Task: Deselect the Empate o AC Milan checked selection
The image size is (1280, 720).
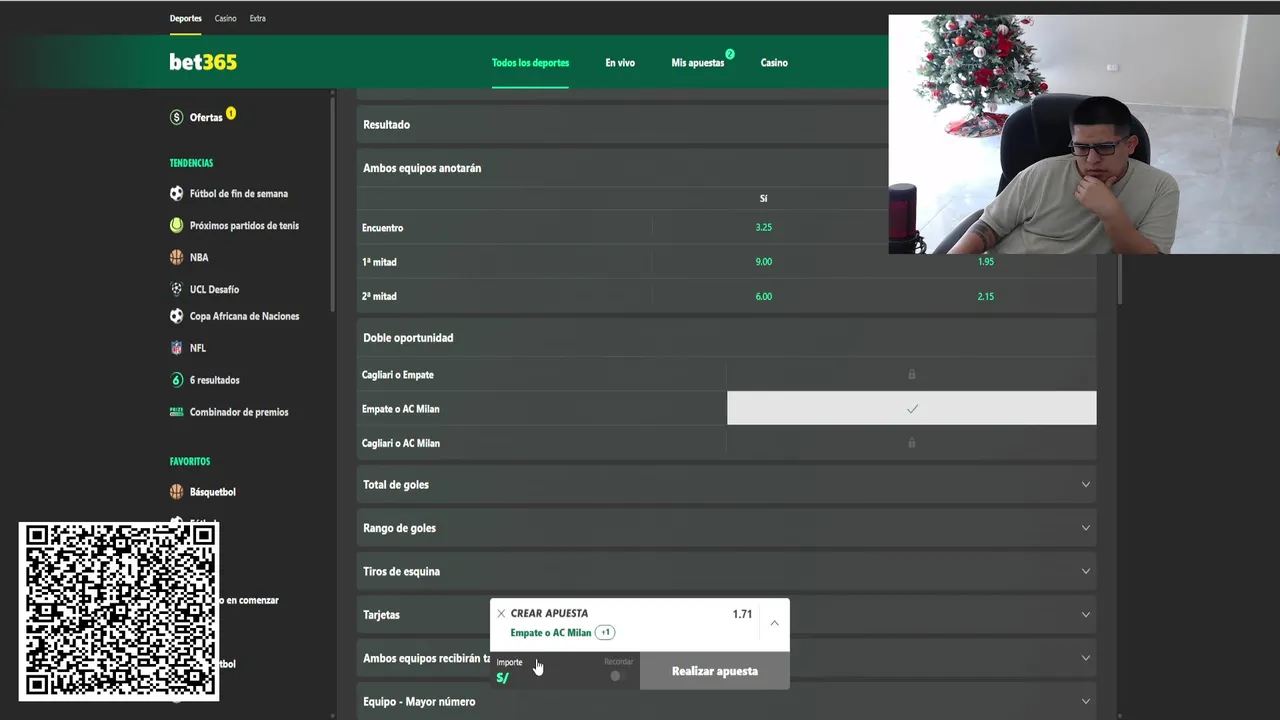Action: click(x=911, y=408)
